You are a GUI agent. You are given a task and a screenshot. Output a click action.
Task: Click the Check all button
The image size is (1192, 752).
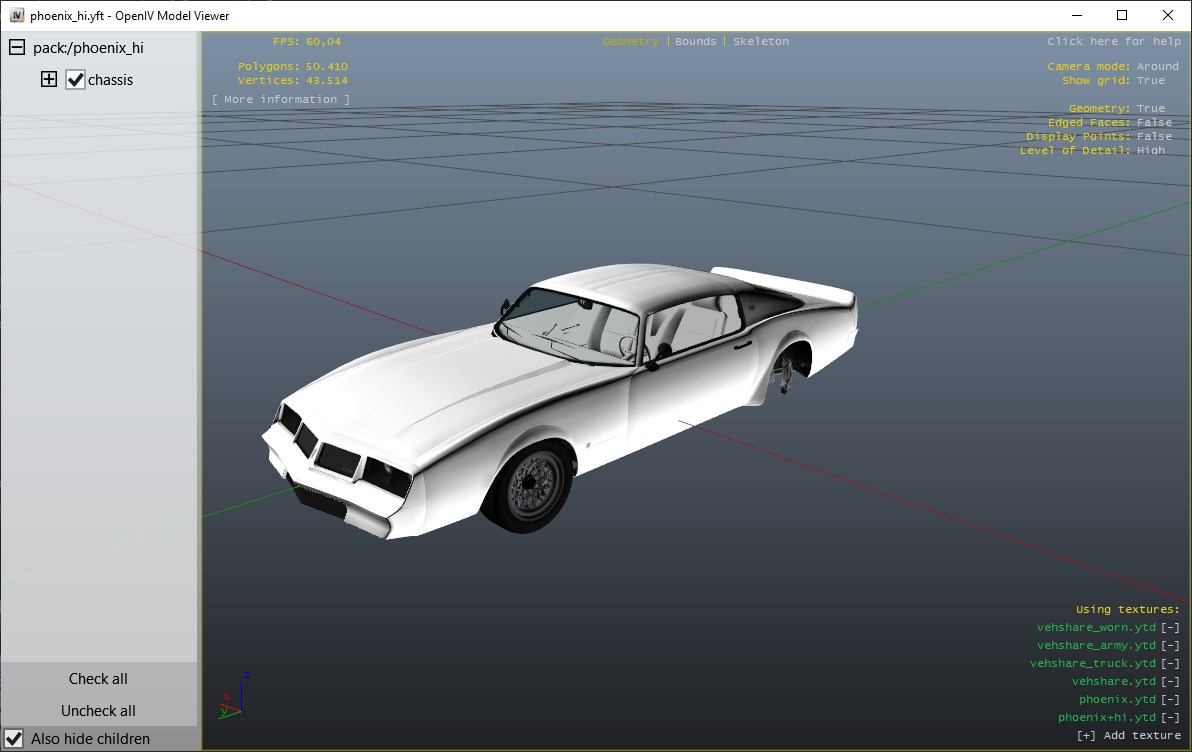98,678
